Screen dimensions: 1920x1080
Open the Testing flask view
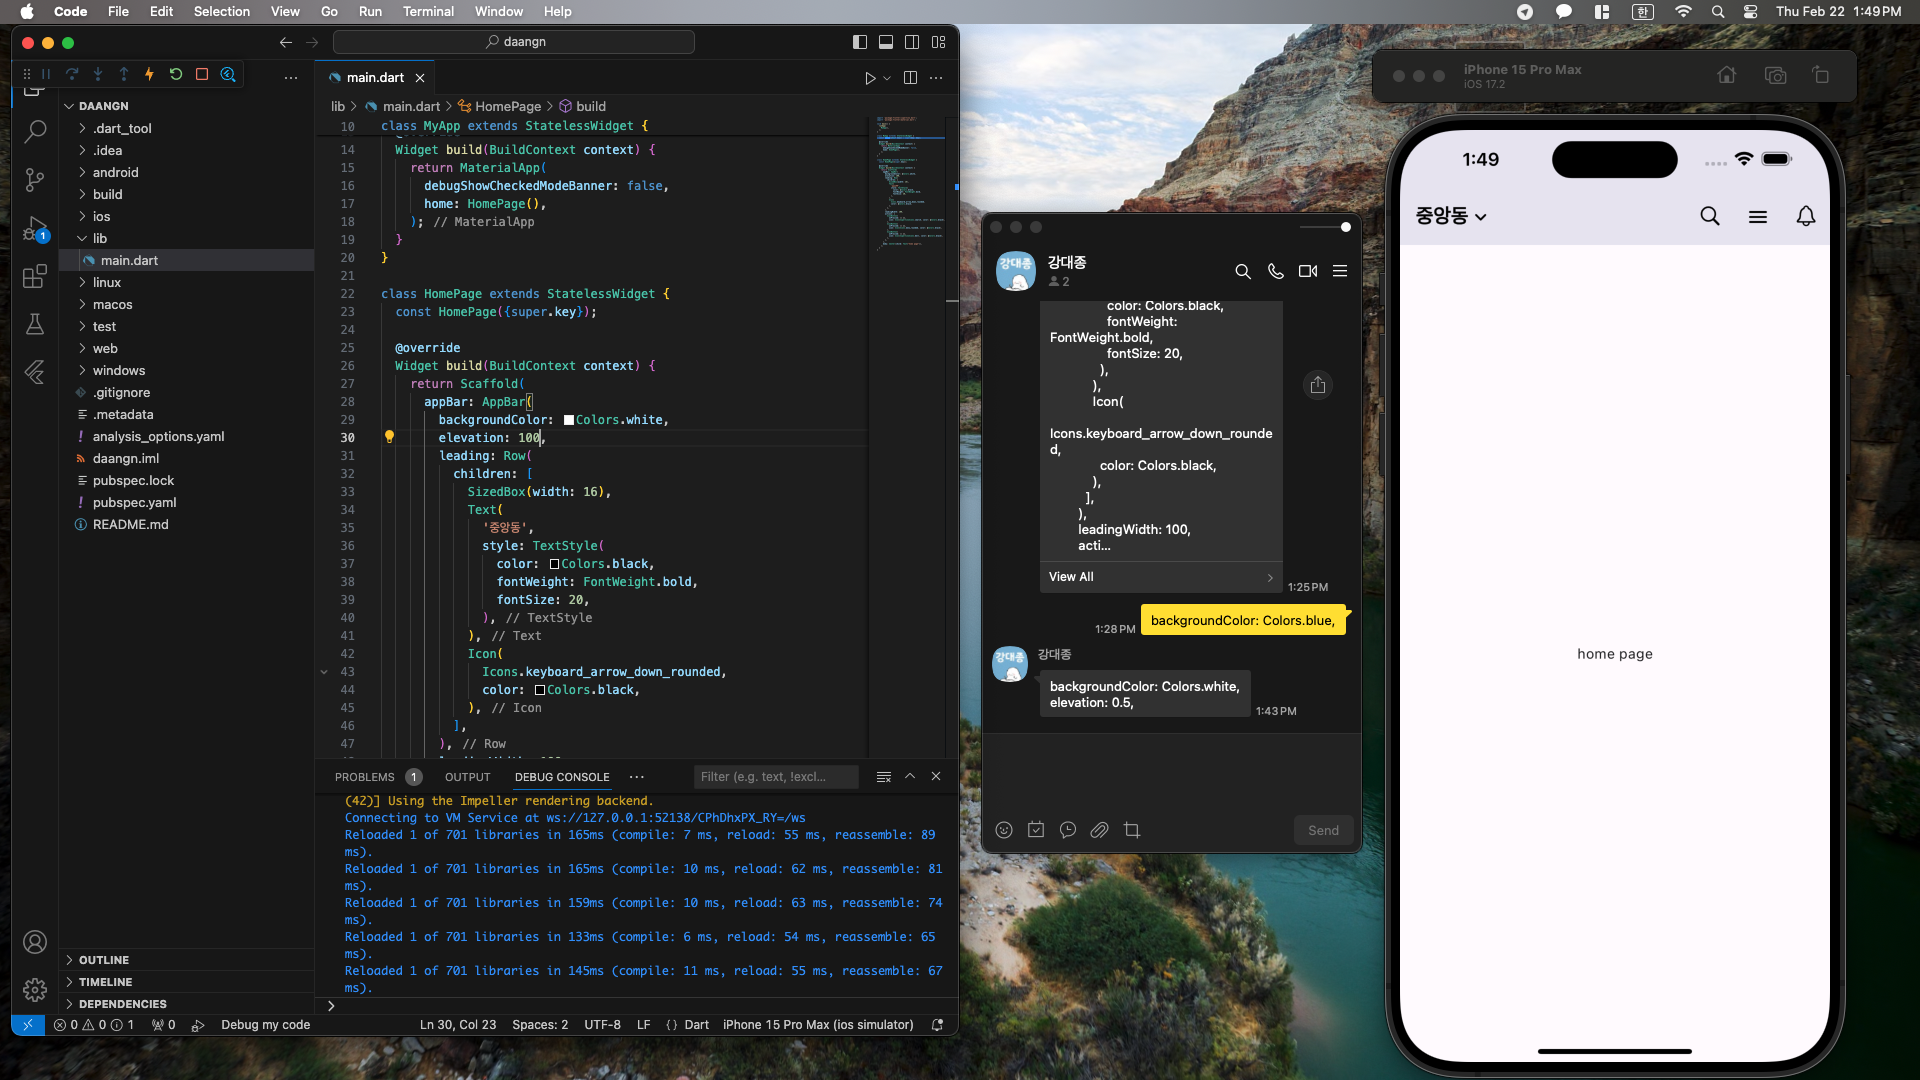coord(35,324)
